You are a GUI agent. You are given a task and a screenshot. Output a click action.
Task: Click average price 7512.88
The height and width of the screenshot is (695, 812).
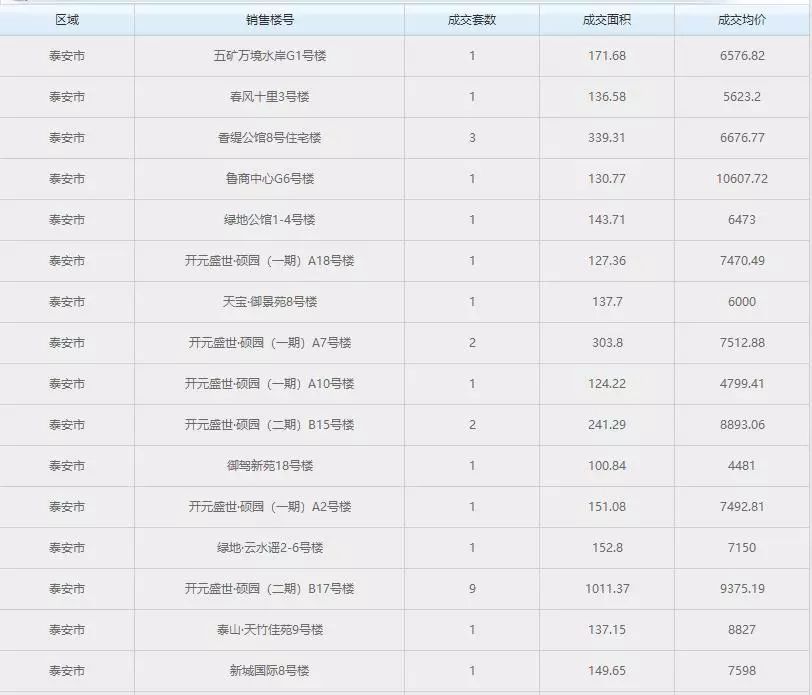pyautogui.click(x=742, y=343)
